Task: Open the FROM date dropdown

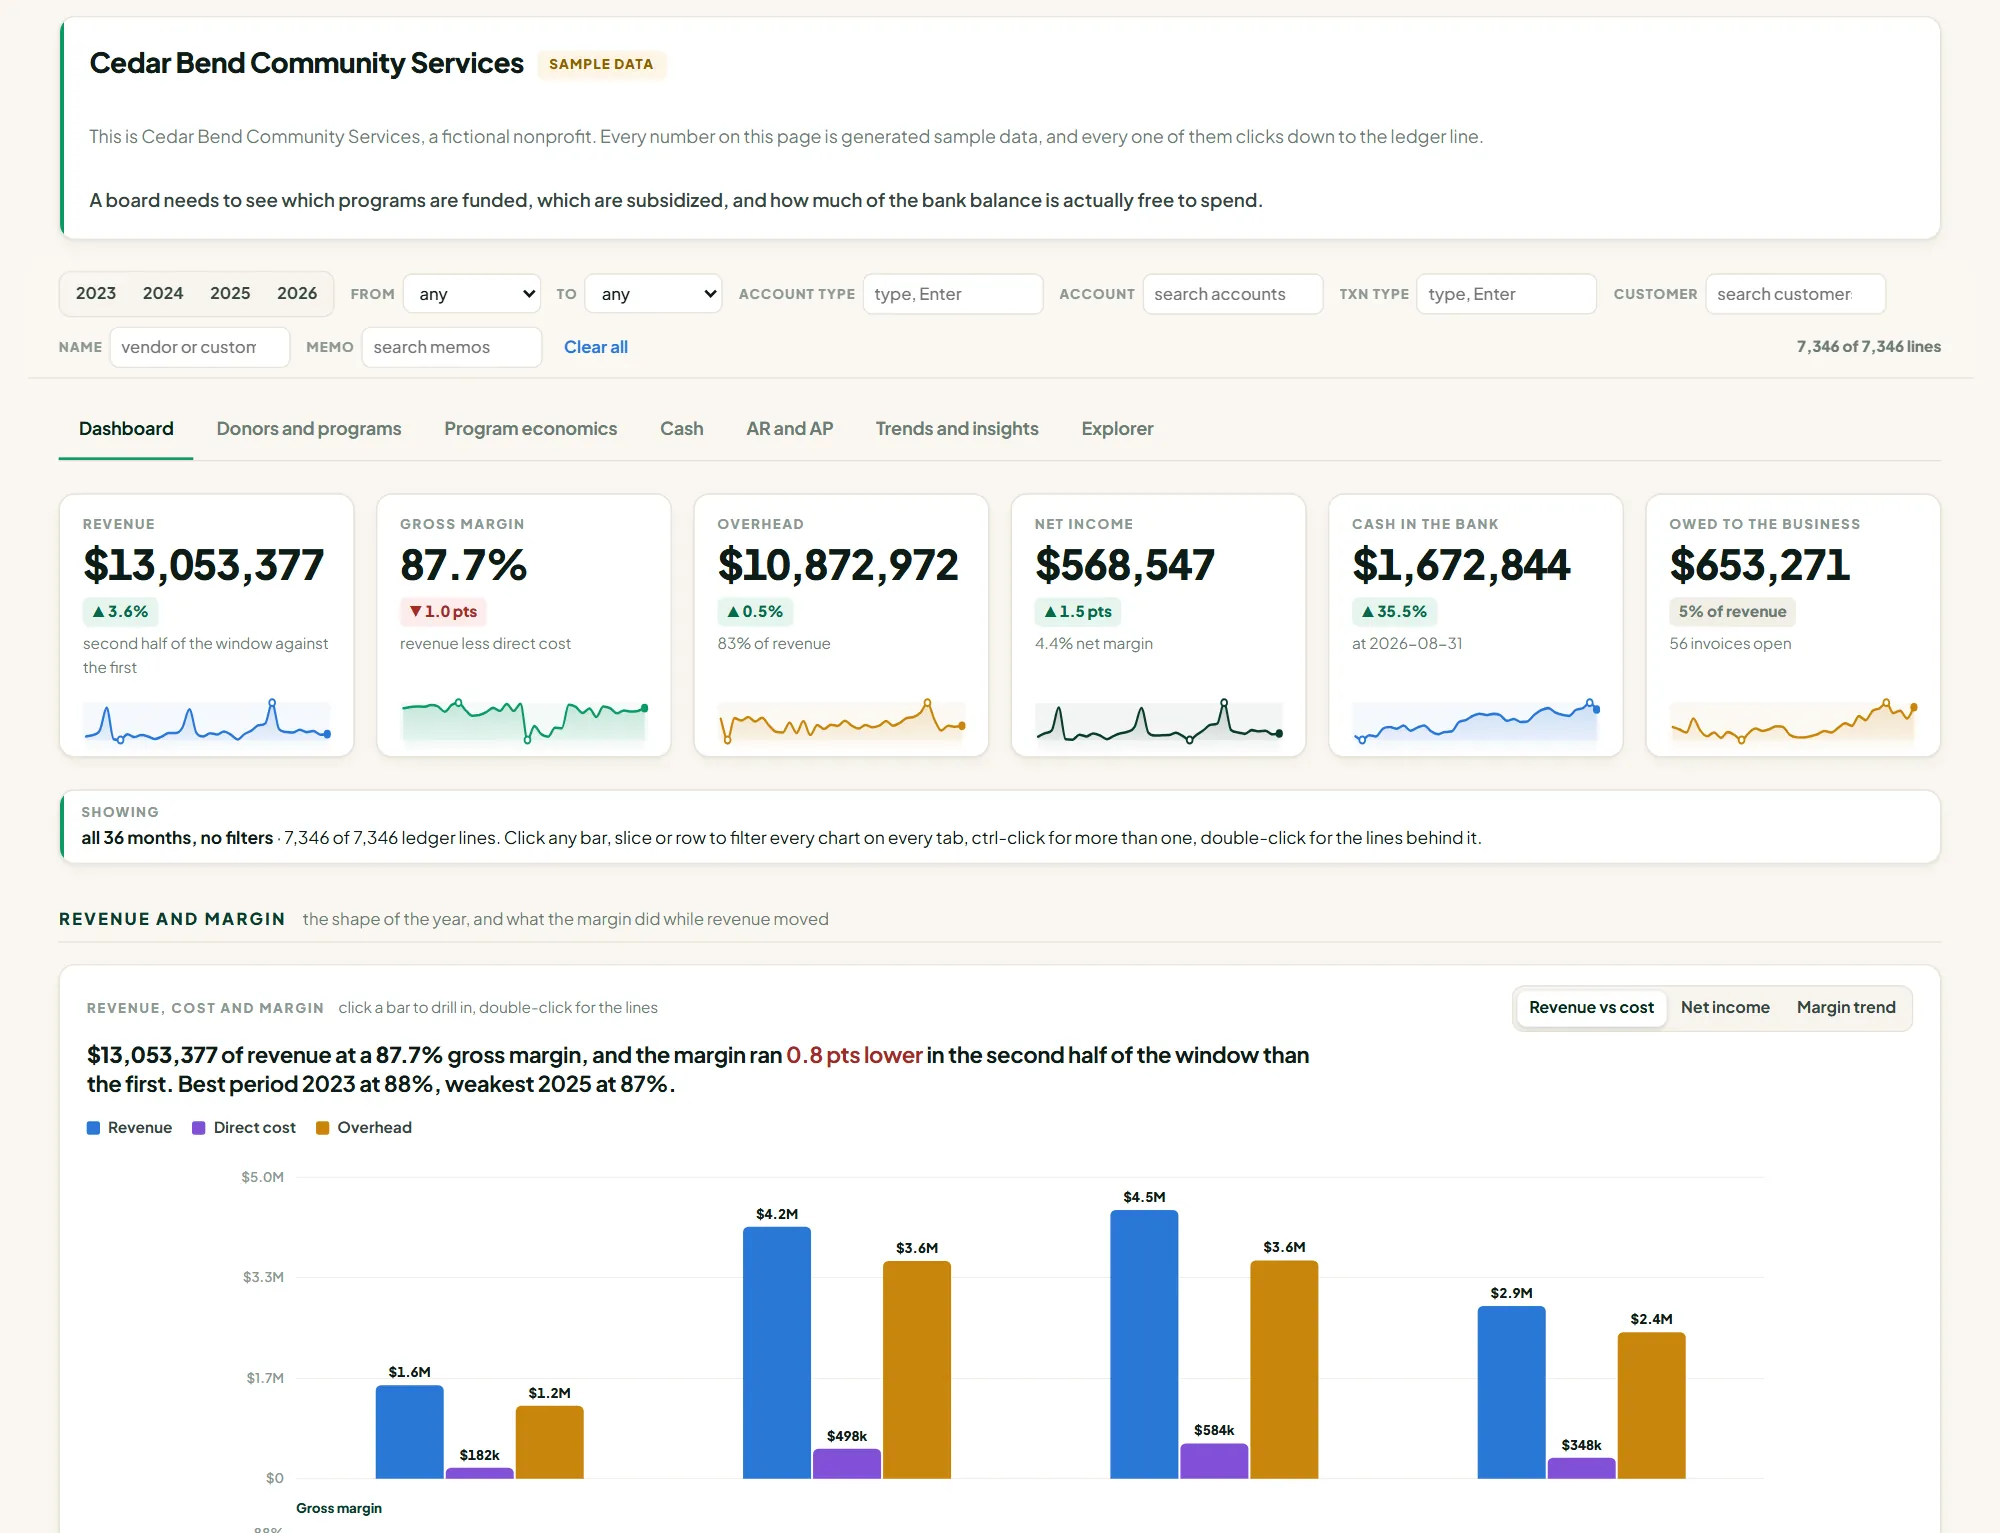Action: pos(472,294)
